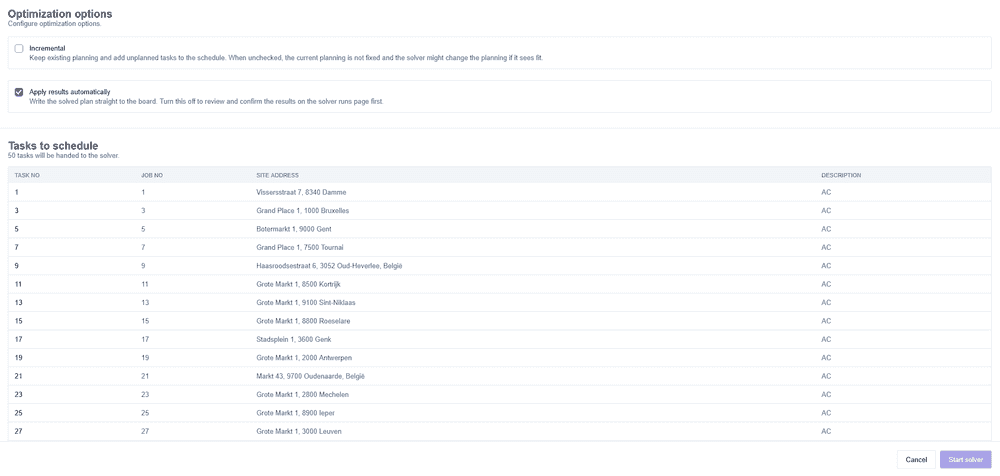Click task number 7 cell

click(17, 248)
